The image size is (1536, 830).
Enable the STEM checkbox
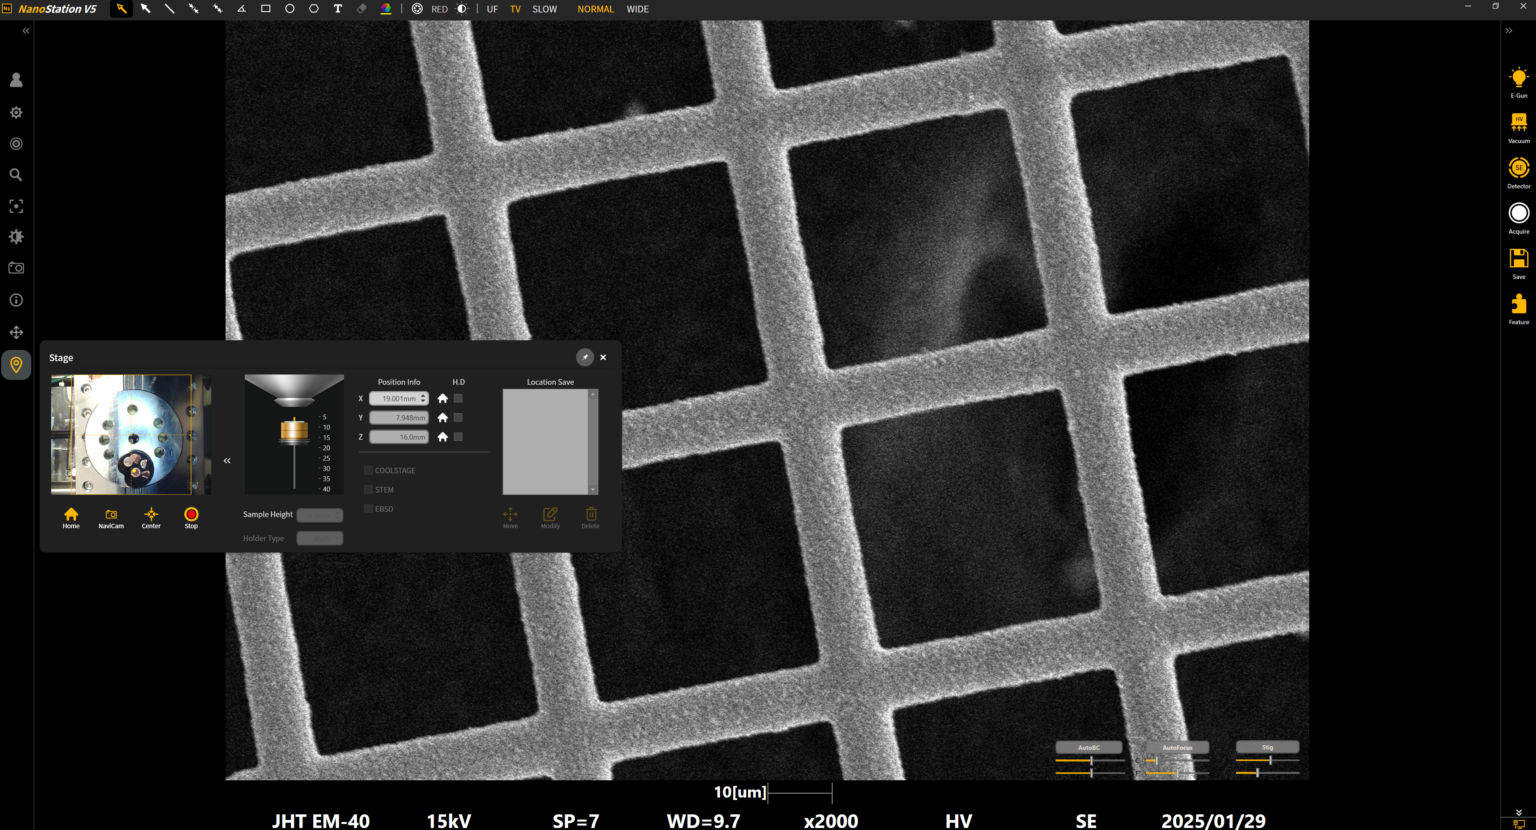(x=368, y=490)
